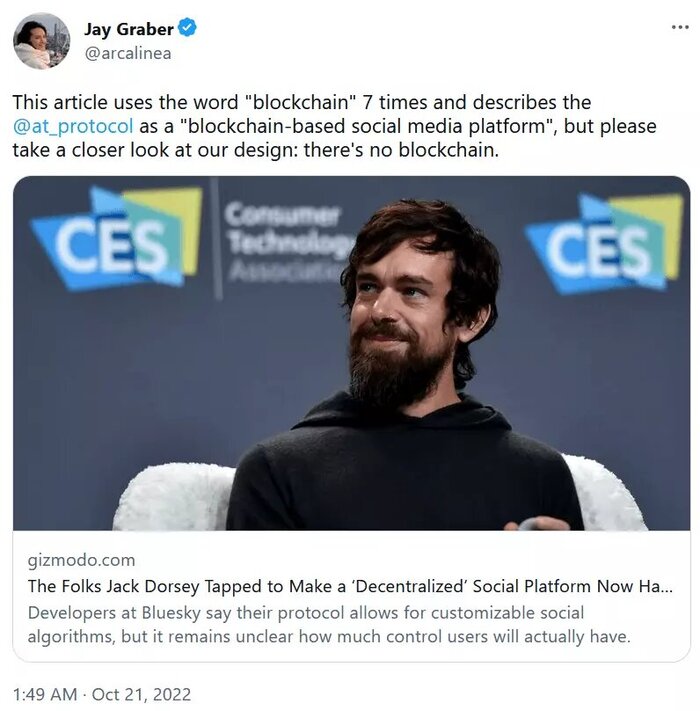Open the 1:49 AM timestamp permalink
Image resolution: width=700 pixels, height=711 pixels.
pyautogui.click(x=43, y=693)
